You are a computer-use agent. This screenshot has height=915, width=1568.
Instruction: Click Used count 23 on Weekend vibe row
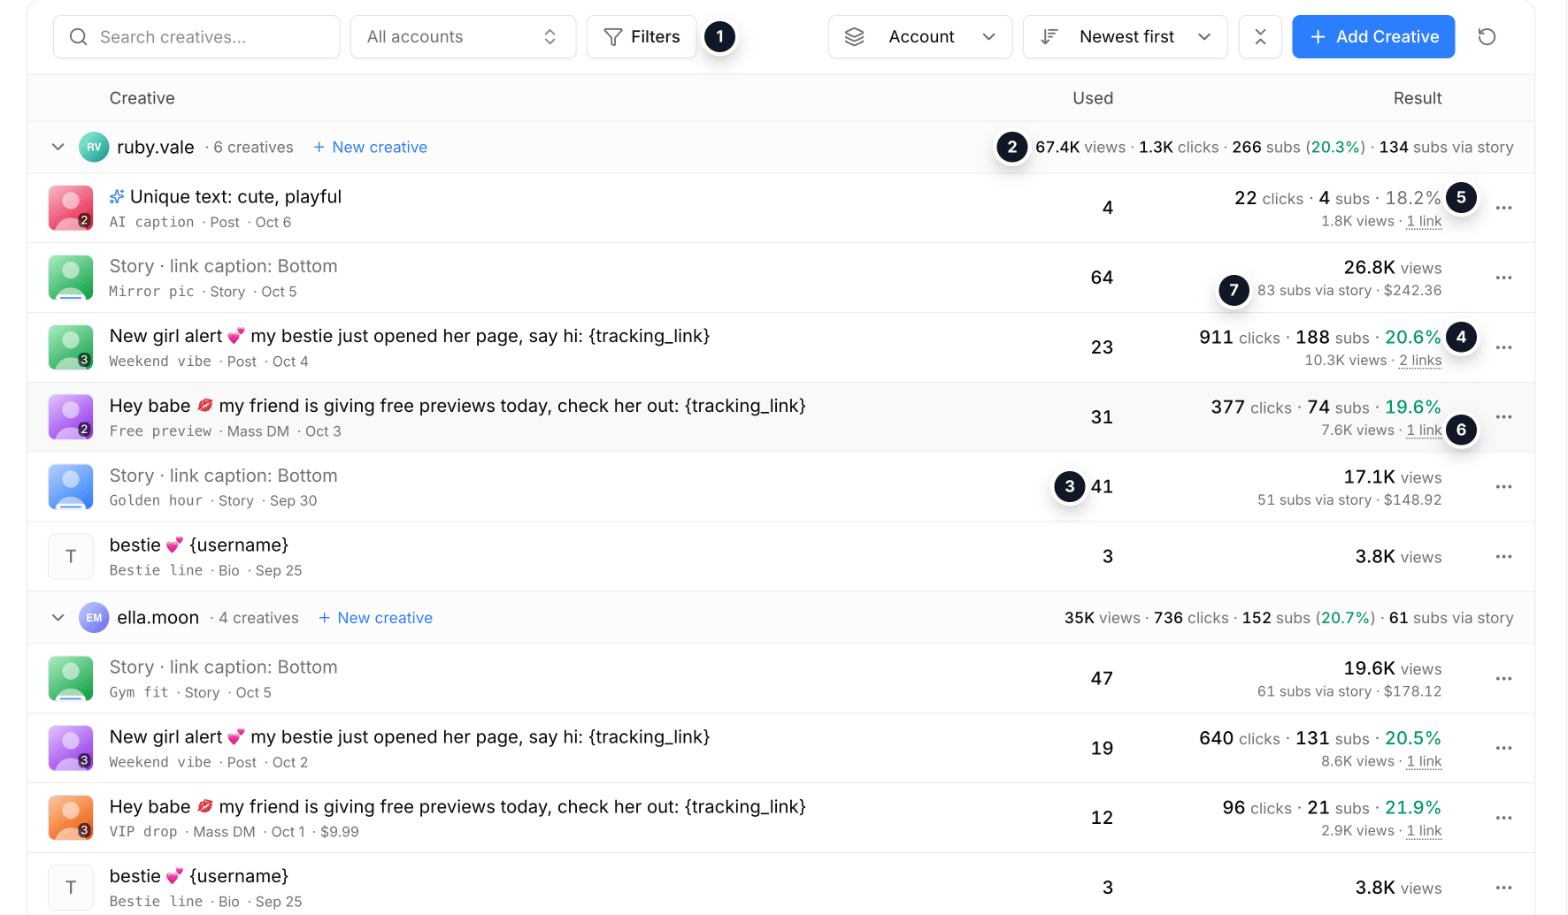pyautogui.click(x=1102, y=348)
